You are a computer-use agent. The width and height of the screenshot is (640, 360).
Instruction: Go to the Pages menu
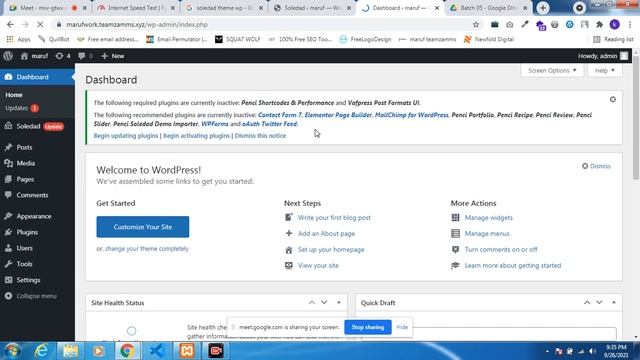(25, 179)
